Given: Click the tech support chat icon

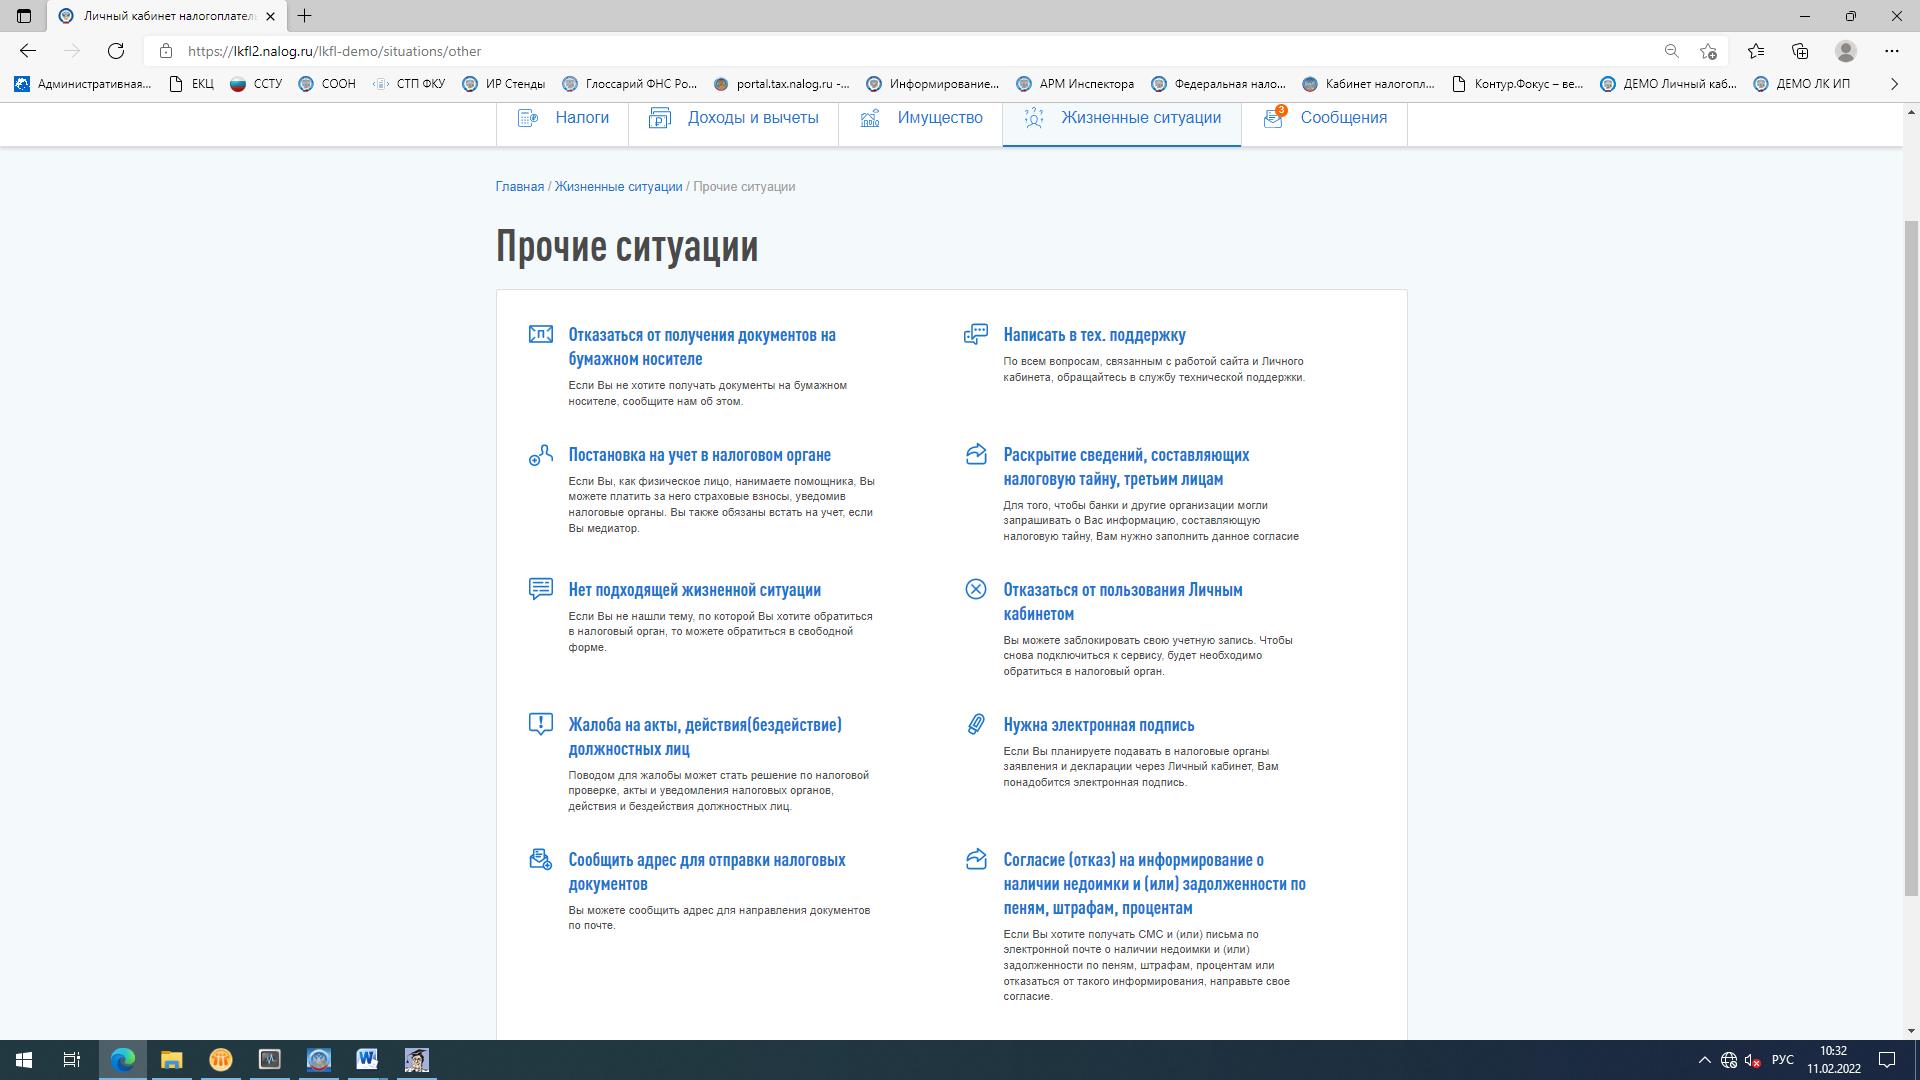Looking at the screenshot, I should [x=975, y=334].
